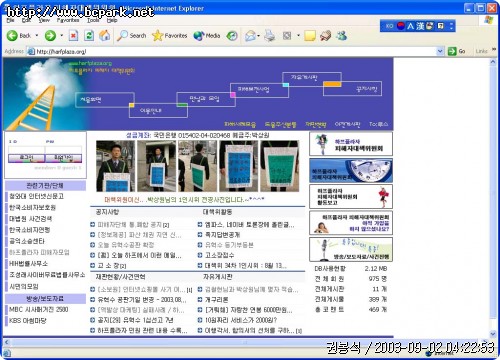Open the Mail envelope icon
500x360 pixels.
[x=250, y=35]
